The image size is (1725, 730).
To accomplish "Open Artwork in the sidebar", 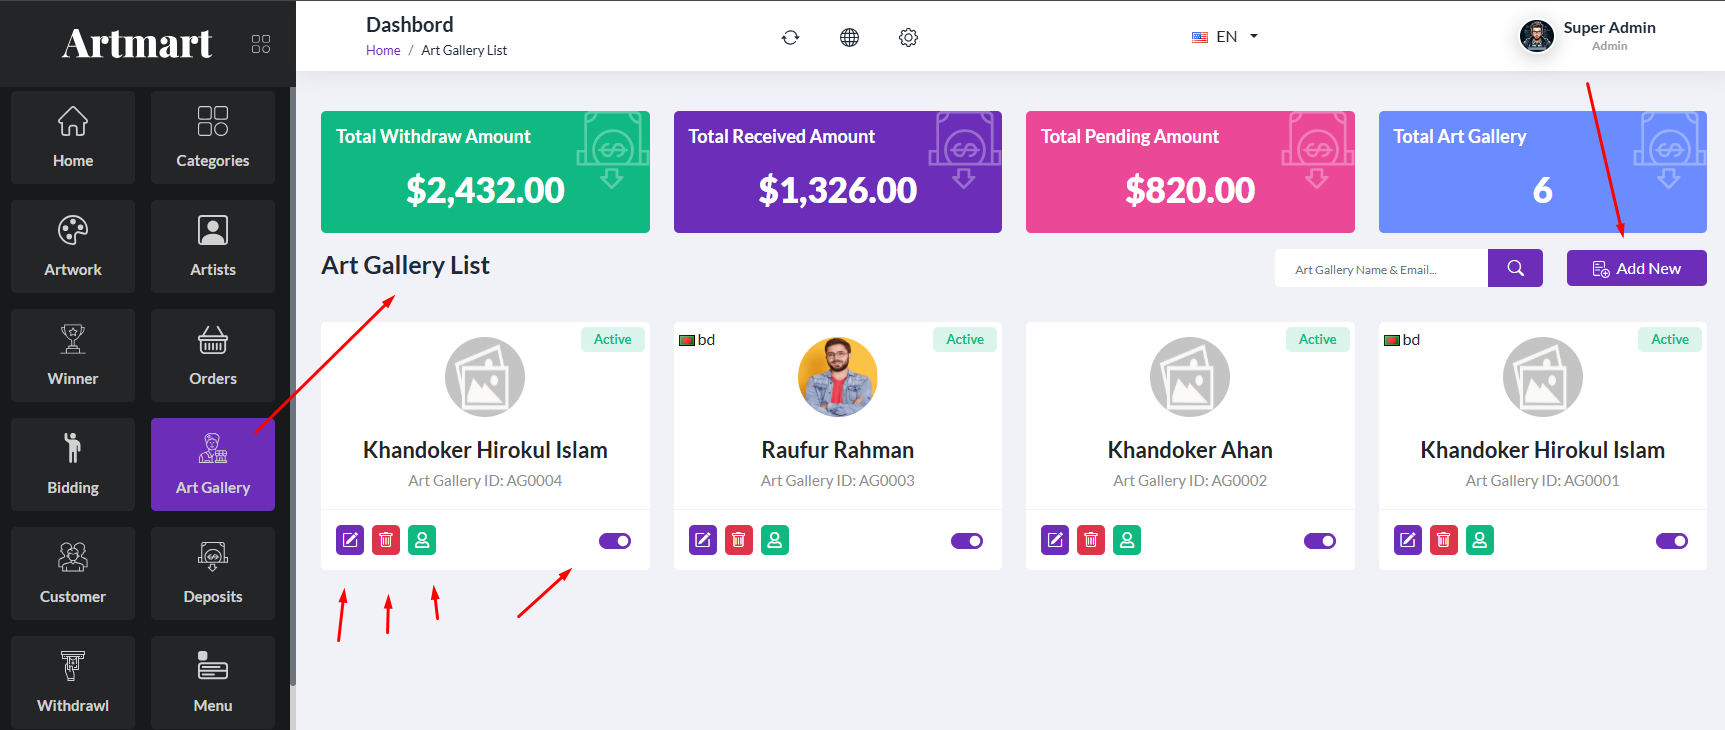I will (73, 246).
